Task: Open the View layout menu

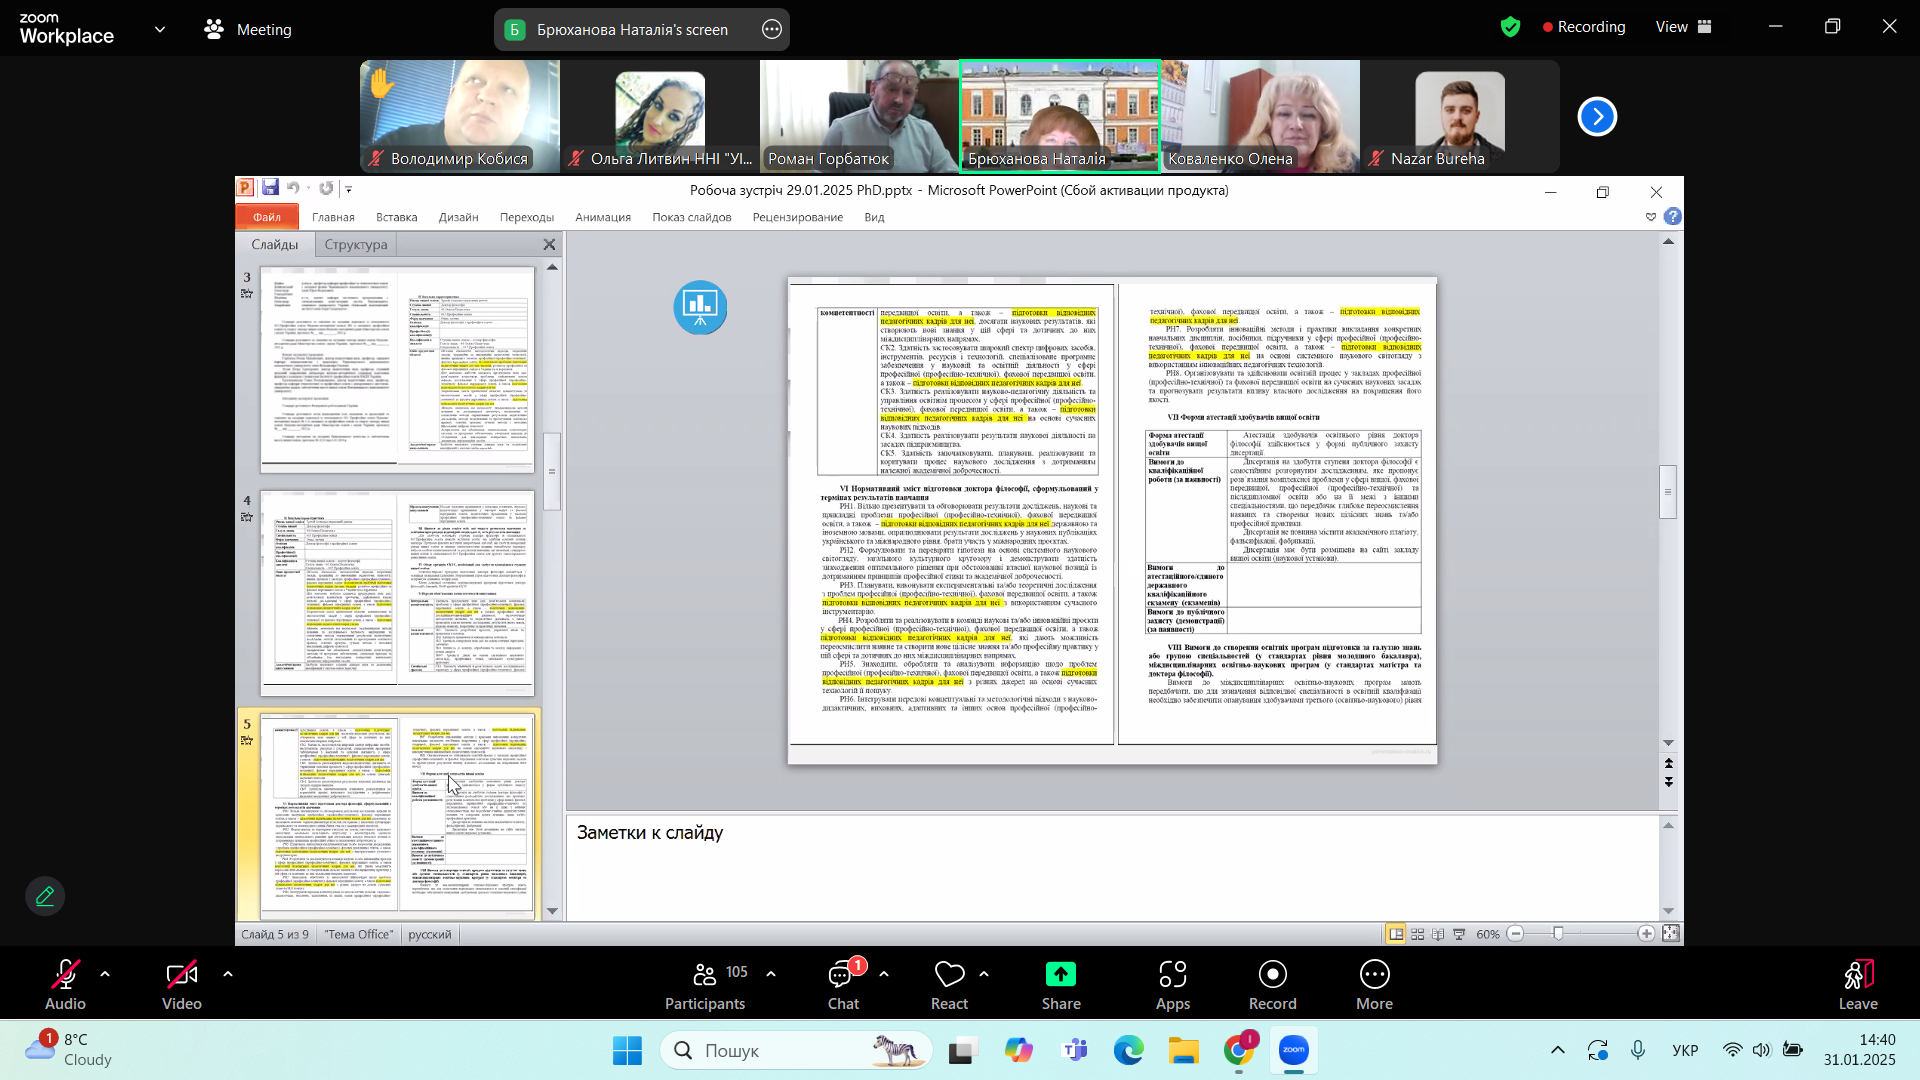Action: pos(1683,28)
